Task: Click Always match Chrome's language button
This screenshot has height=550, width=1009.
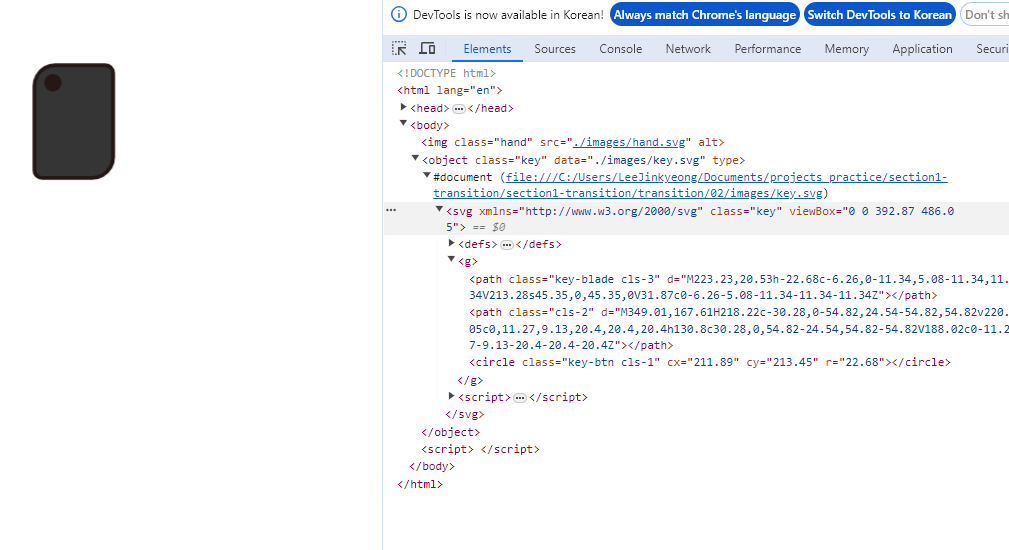Action: tap(705, 15)
